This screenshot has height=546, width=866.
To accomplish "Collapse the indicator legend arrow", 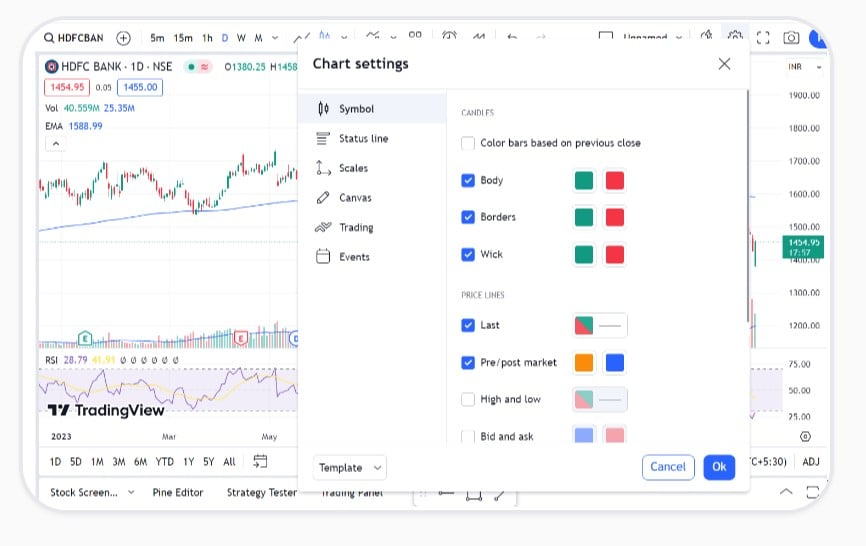I will tap(56, 144).
